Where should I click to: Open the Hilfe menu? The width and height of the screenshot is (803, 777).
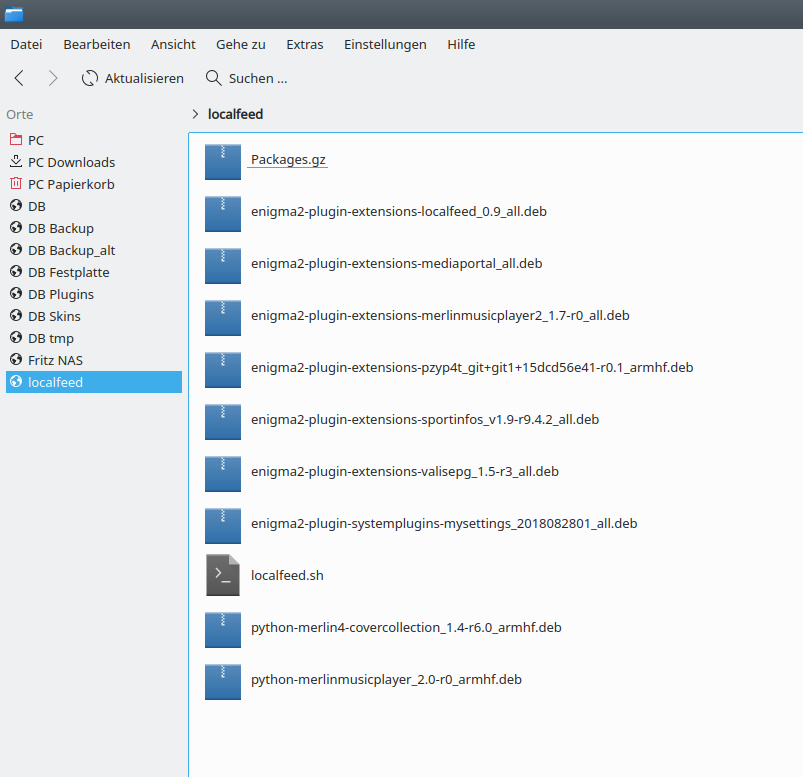[461, 45]
